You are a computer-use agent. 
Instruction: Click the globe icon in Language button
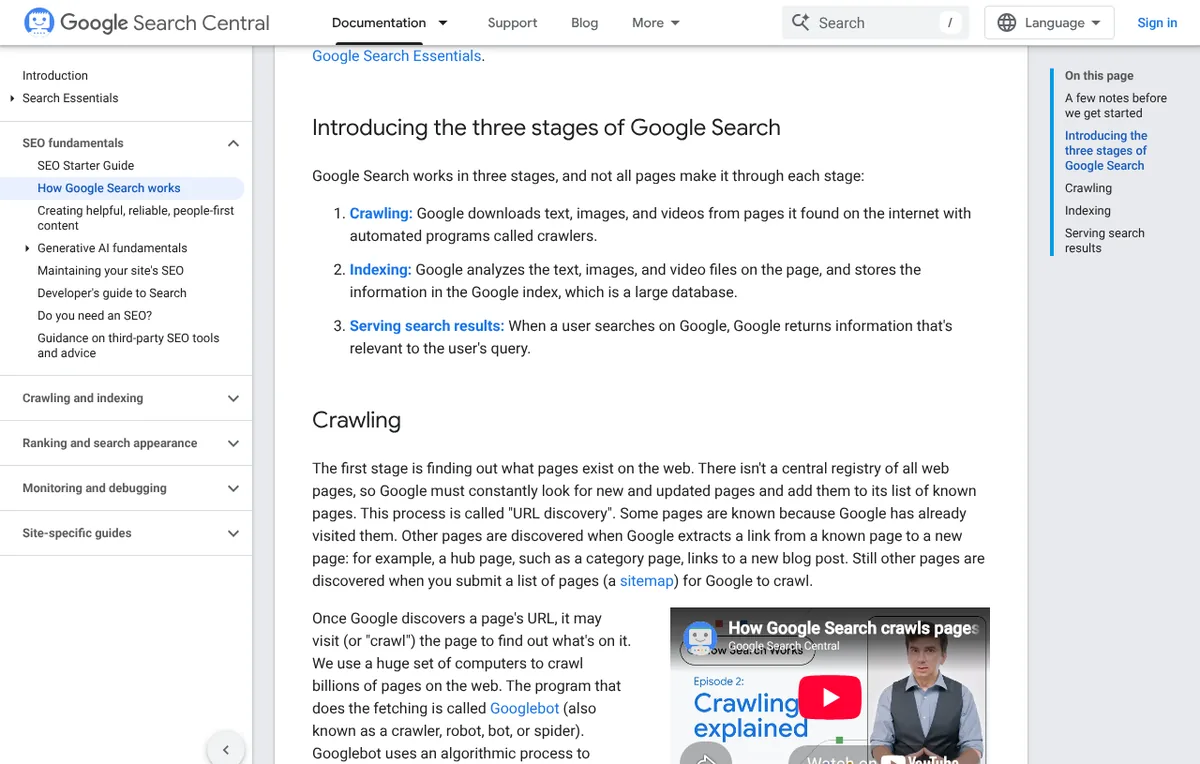point(1007,22)
